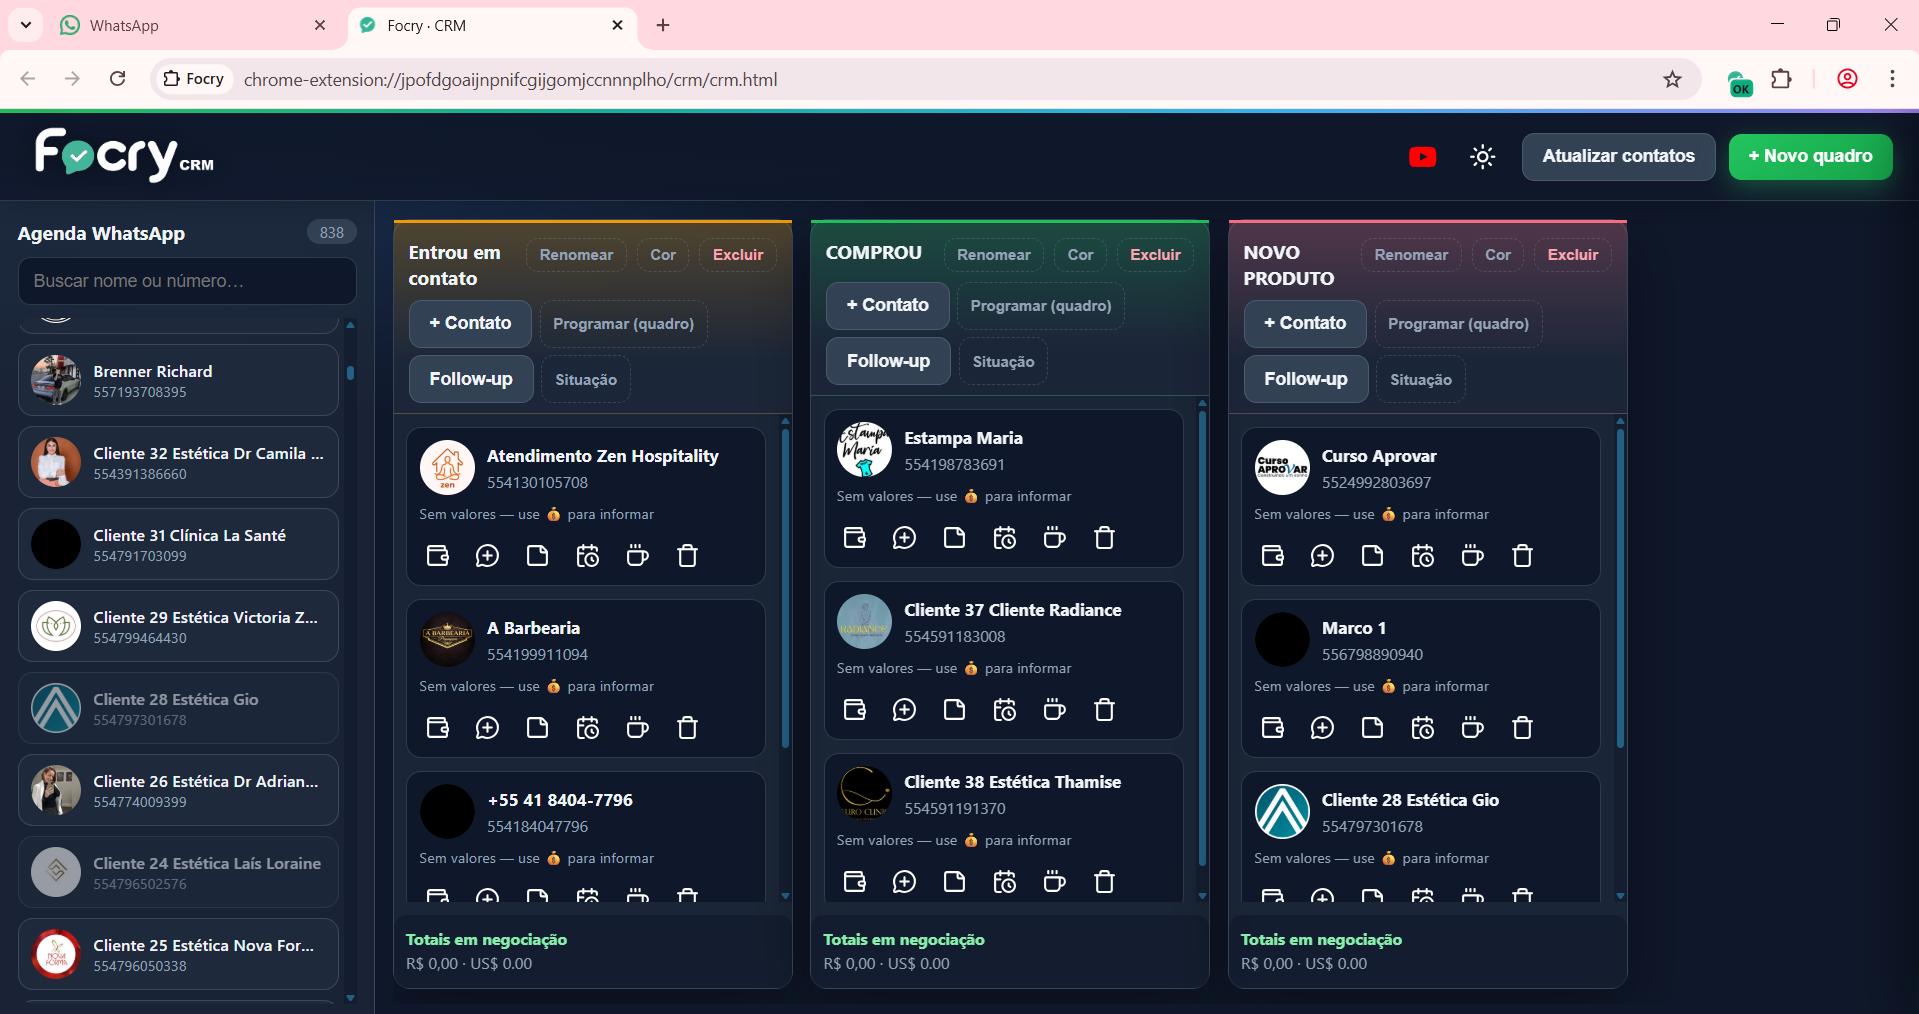This screenshot has width=1919, height=1014.
Task: Open Situação filter in COMPROU board
Action: point(1003,362)
